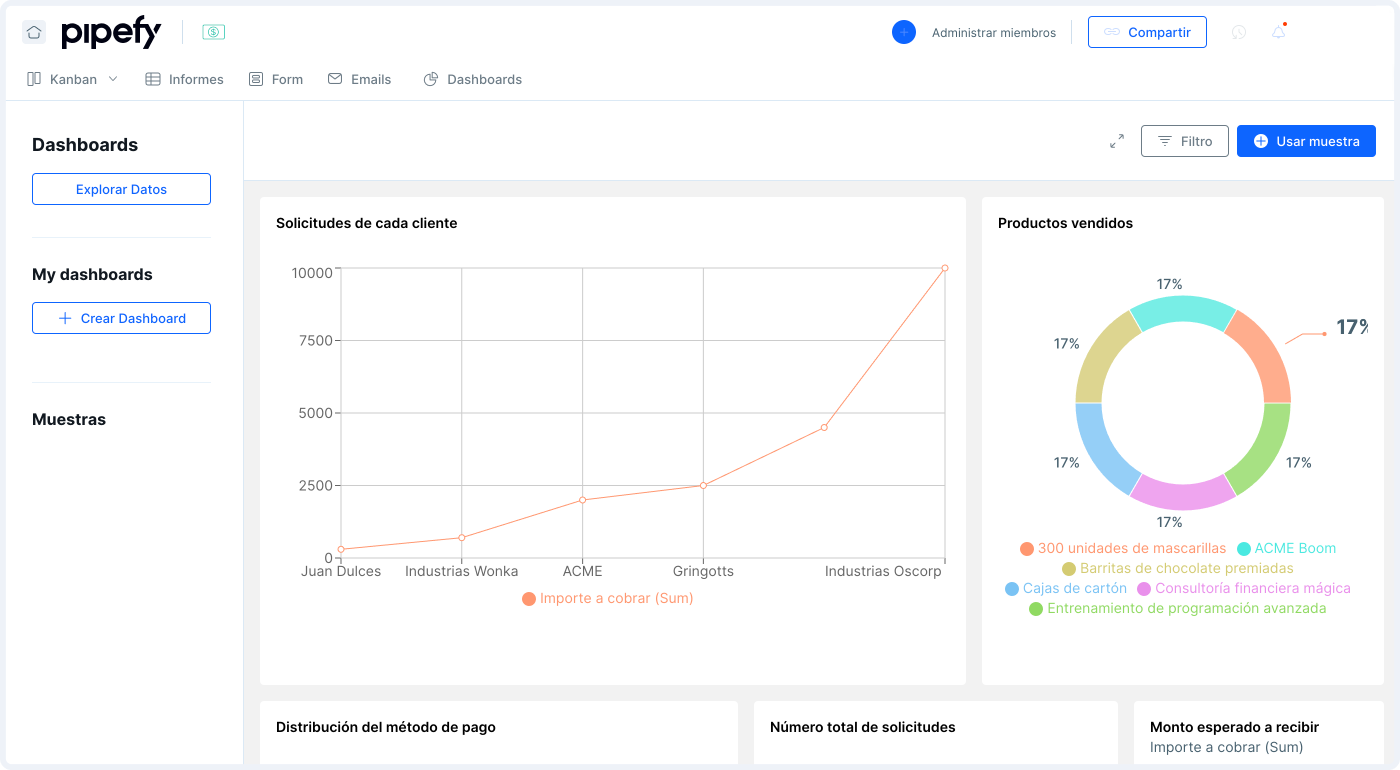
Task: Switch to the Informes tab
Action: tap(185, 79)
